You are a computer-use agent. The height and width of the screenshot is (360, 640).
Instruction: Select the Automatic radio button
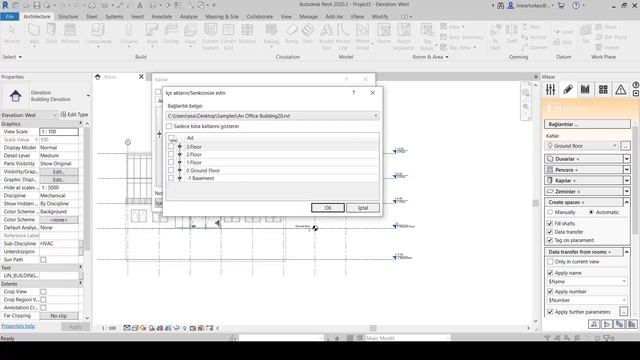pyautogui.click(x=591, y=212)
